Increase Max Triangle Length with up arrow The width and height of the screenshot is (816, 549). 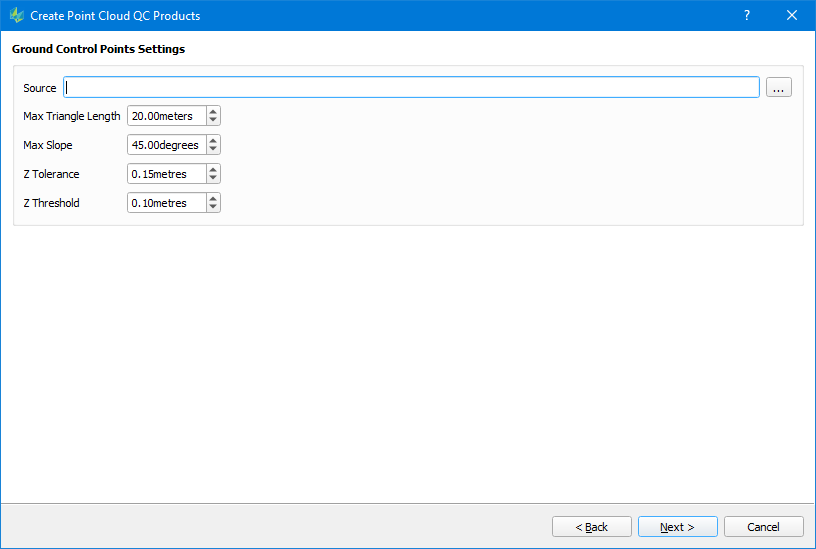(x=213, y=112)
